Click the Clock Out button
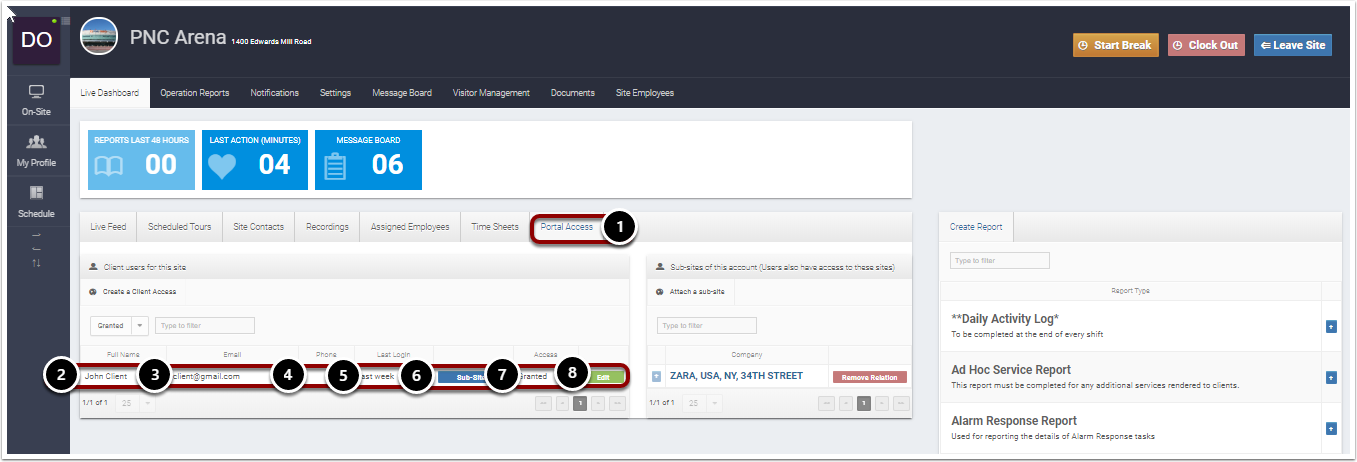The width and height of the screenshot is (1357, 462). pyautogui.click(x=1207, y=45)
